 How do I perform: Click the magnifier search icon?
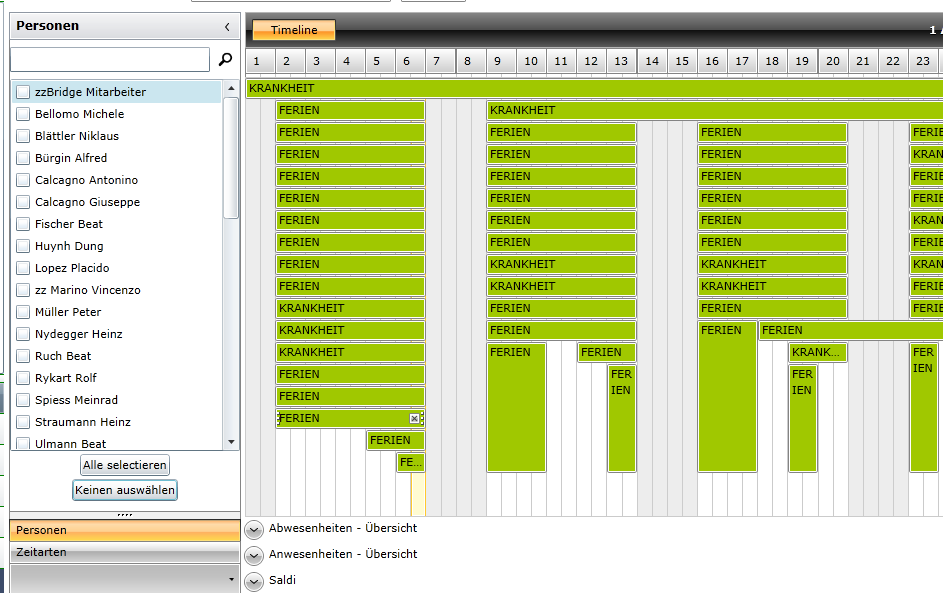click(x=226, y=59)
